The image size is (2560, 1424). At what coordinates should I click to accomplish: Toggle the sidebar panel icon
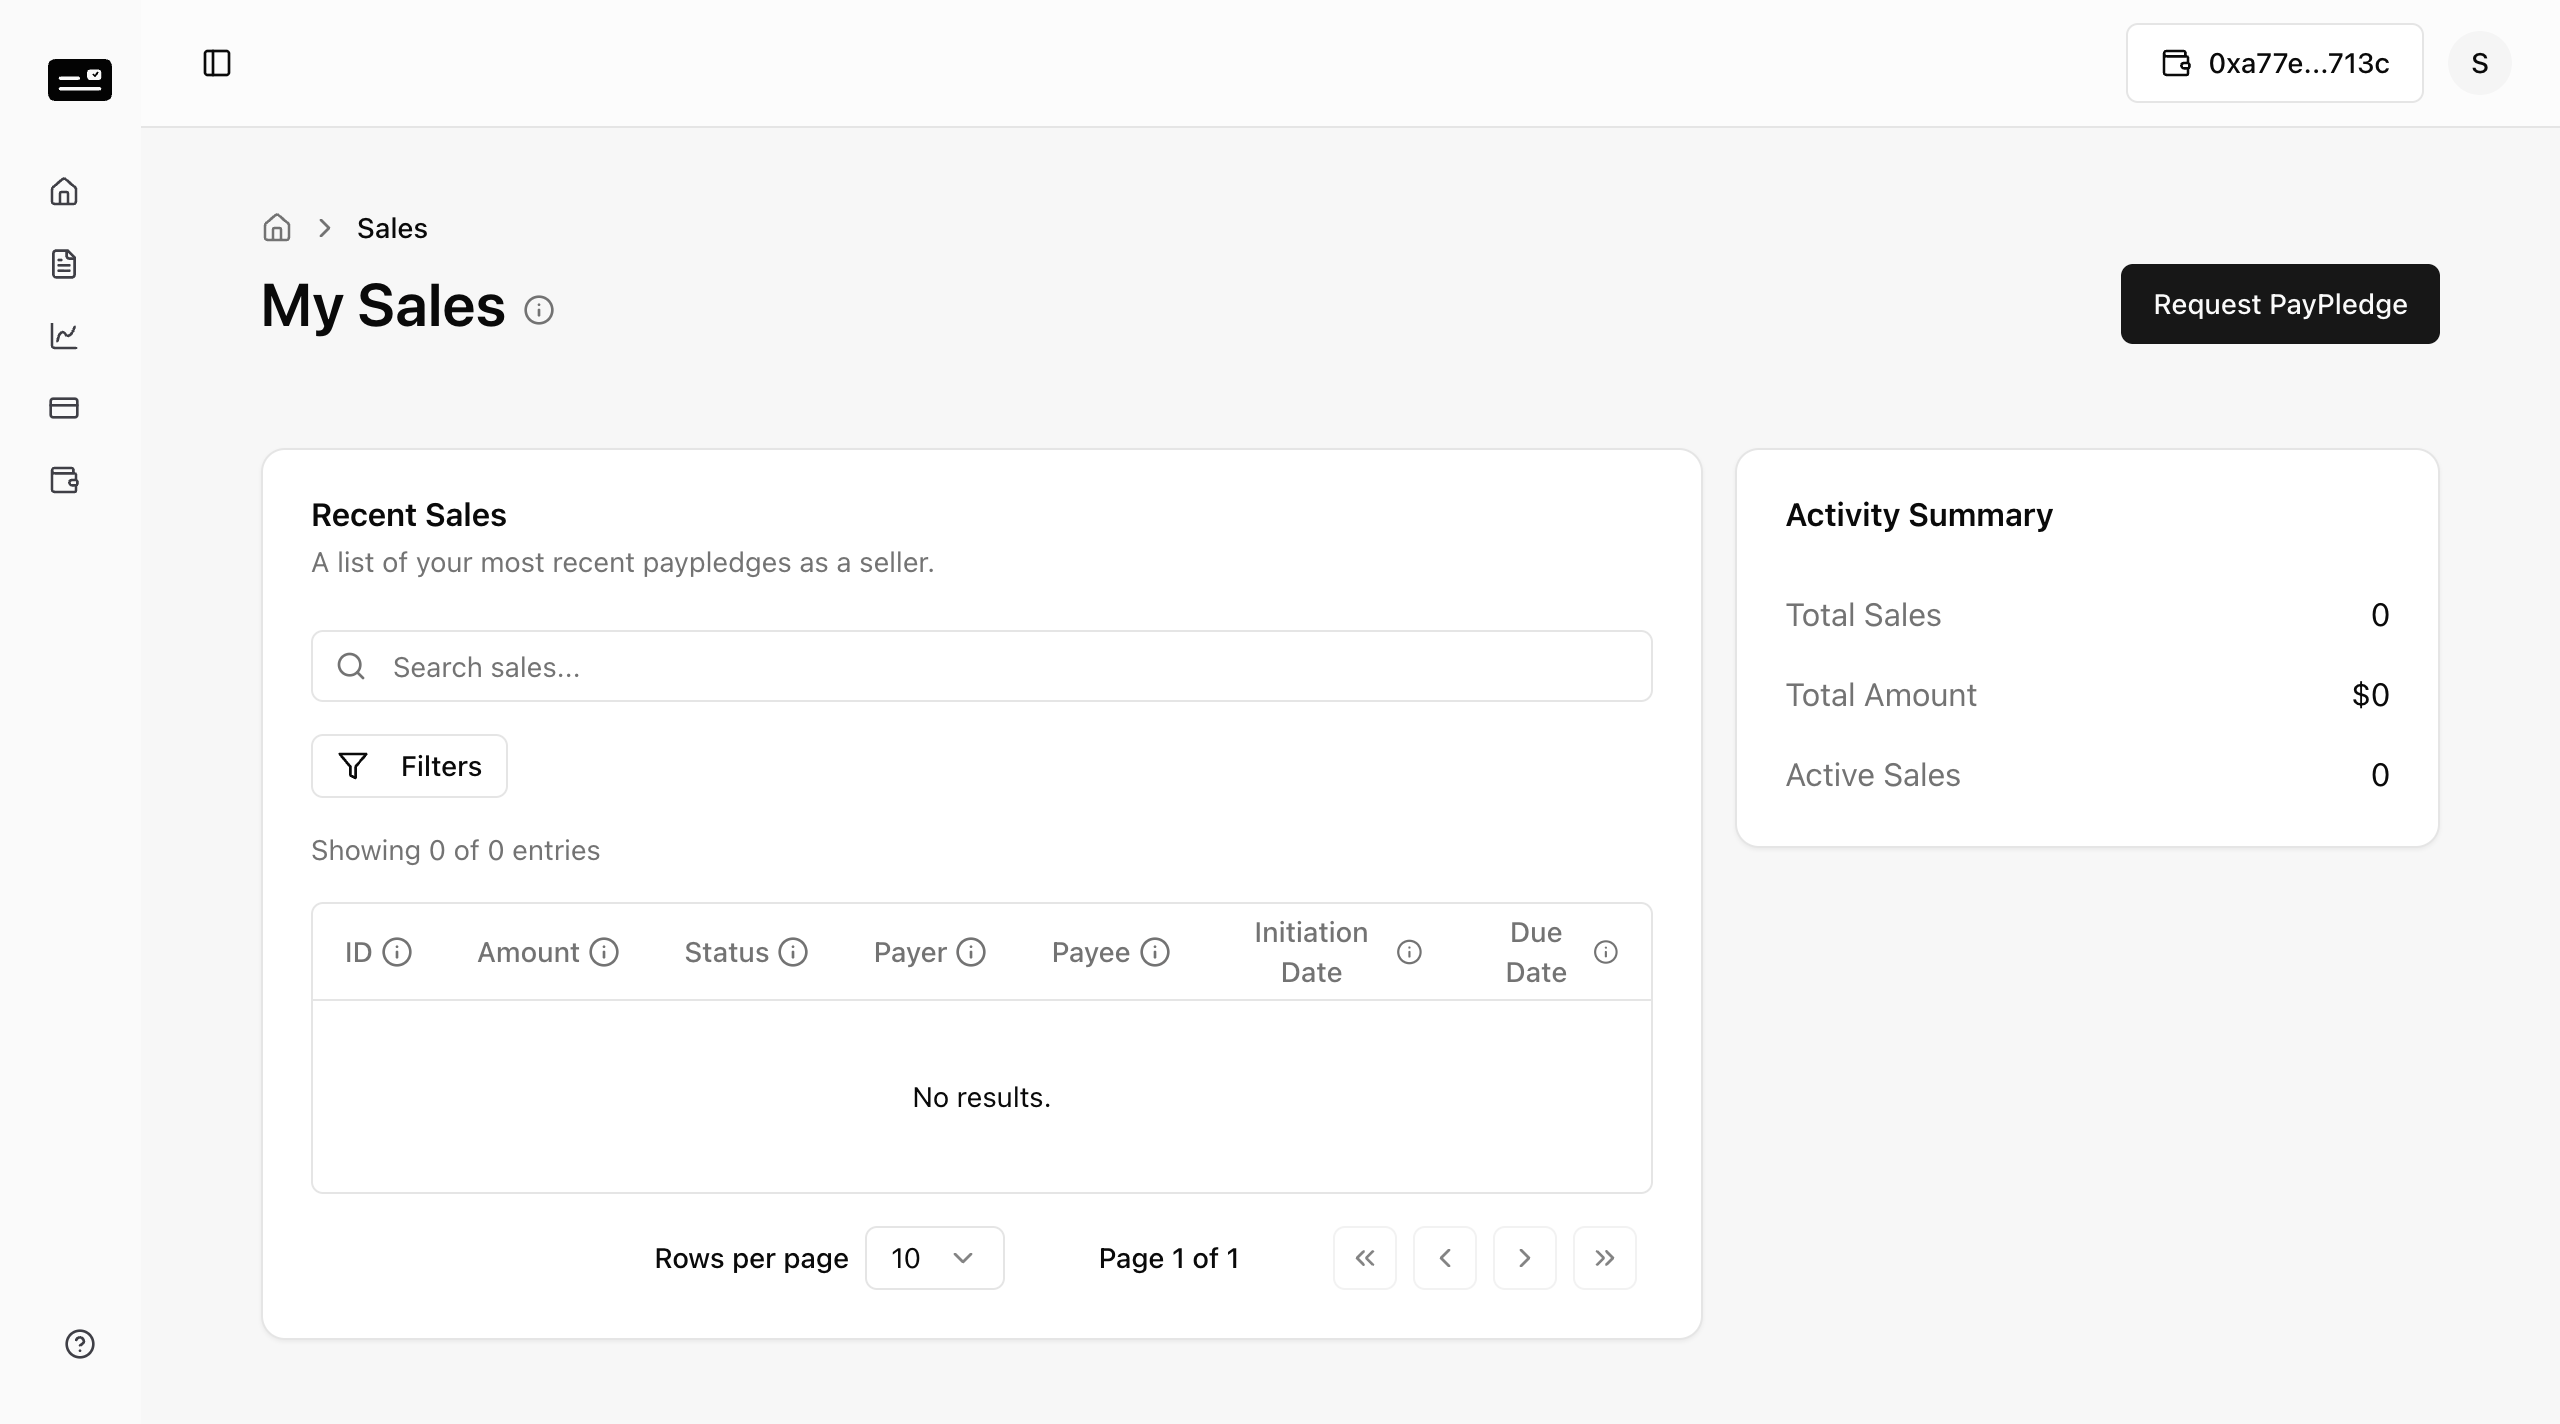pos(217,63)
